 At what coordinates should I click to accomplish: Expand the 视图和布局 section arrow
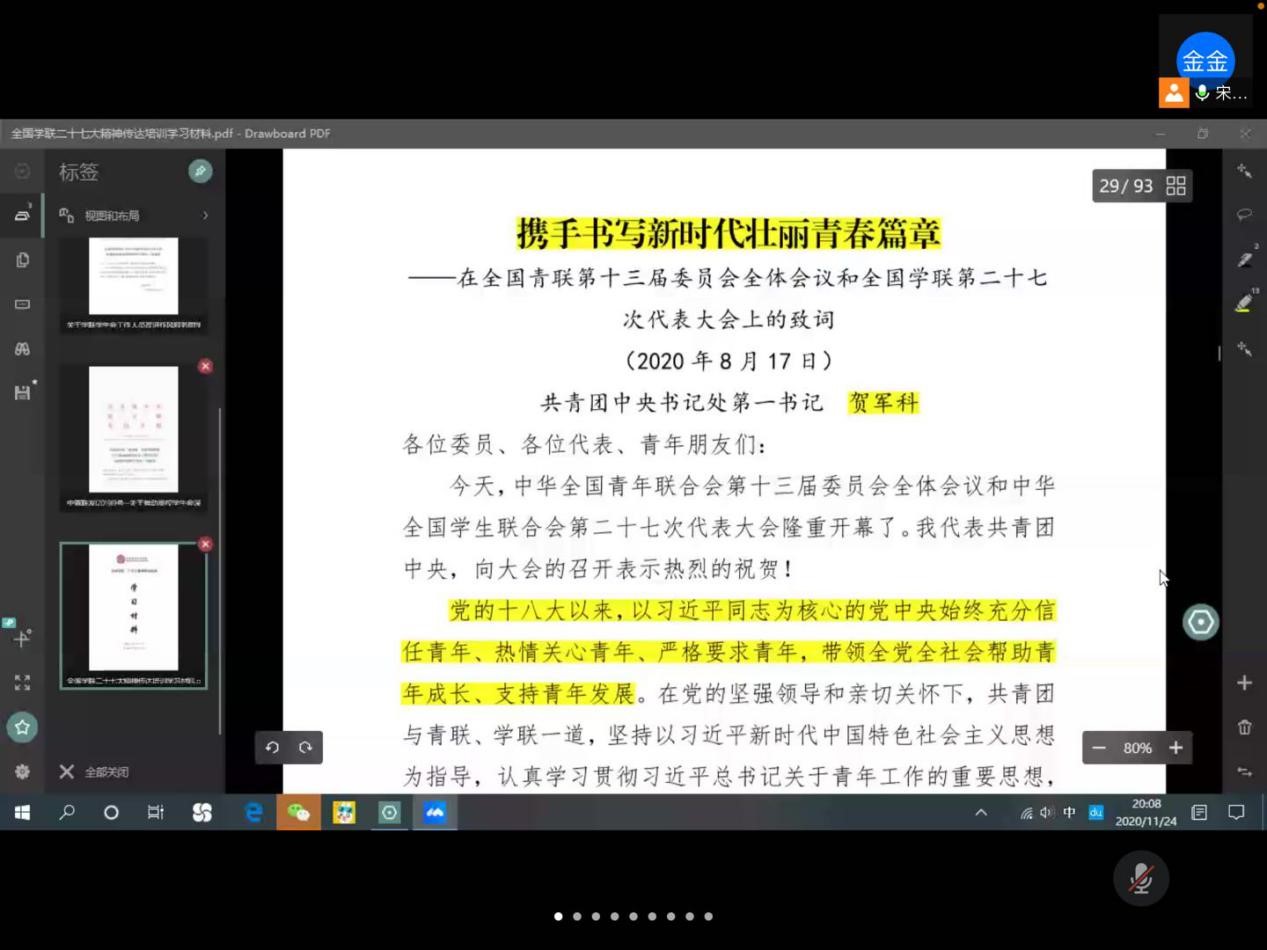tap(205, 215)
